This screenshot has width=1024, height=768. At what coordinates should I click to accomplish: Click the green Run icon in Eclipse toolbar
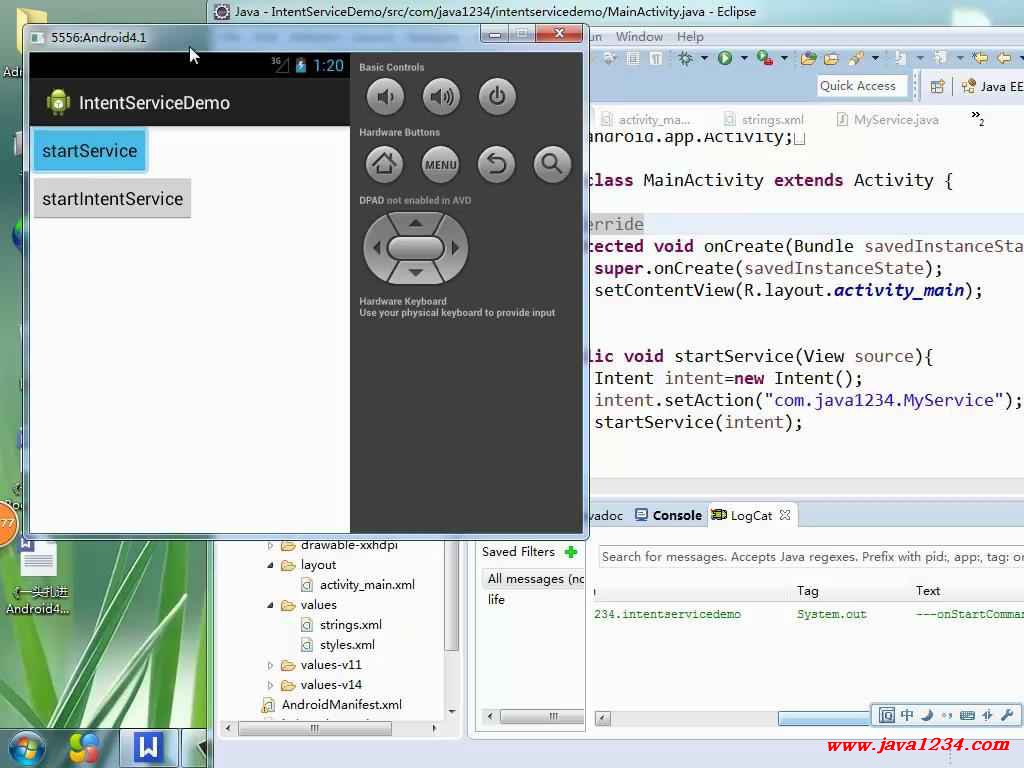click(725, 58)
